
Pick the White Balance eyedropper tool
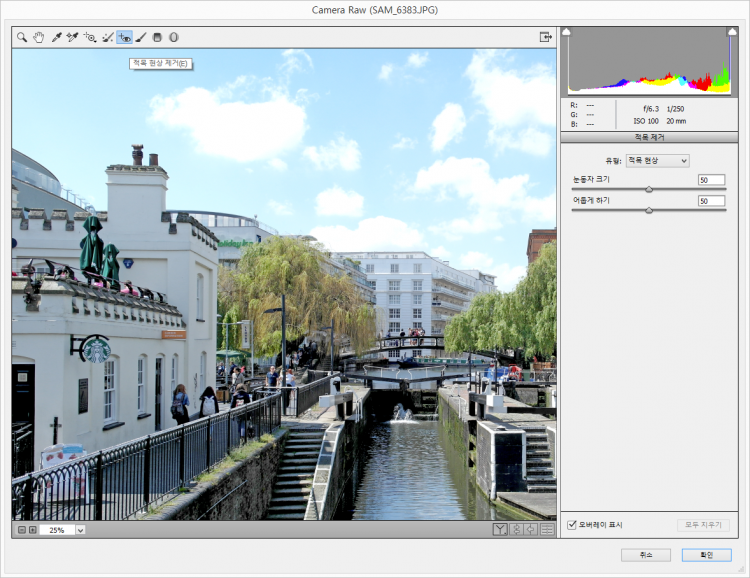click(x=57, y=37)
